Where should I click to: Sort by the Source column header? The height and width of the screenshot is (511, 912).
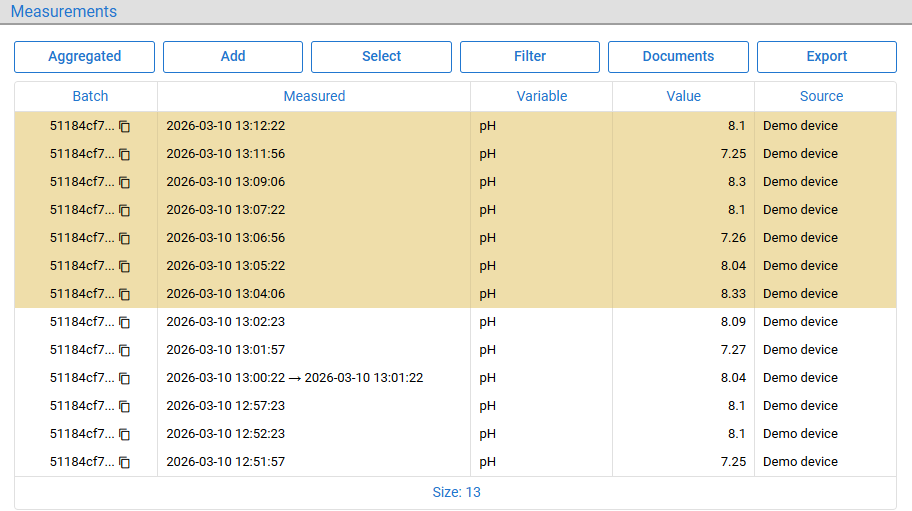821,96
